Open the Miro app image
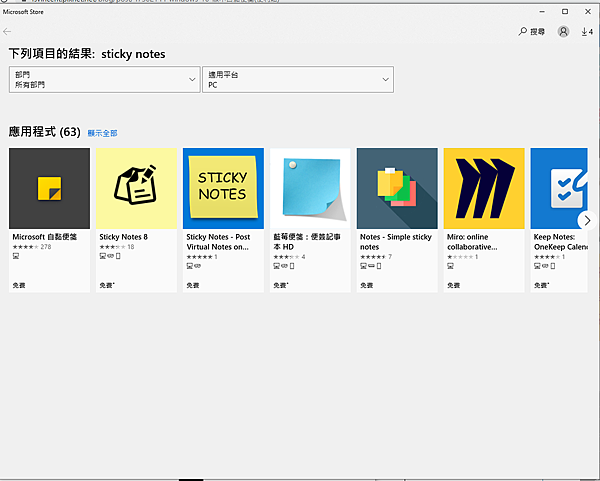 (x=484, y=188)
